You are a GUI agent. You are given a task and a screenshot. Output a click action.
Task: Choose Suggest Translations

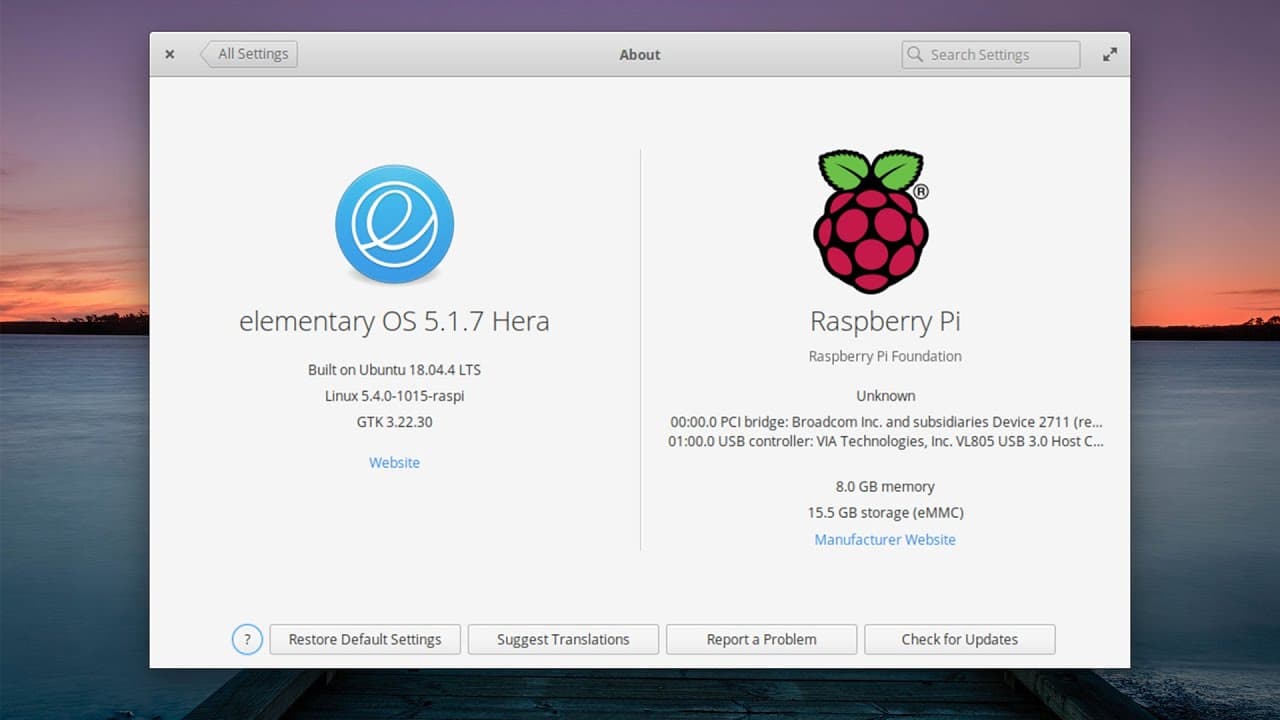point(563,639)
